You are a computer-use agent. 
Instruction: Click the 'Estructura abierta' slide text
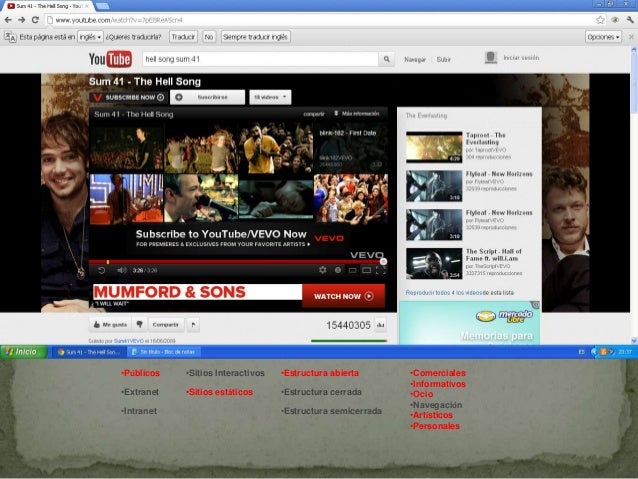pos(320,373)
